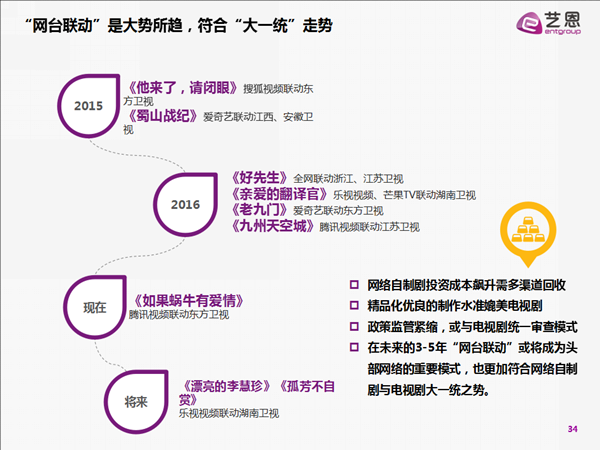Click the title 《如果蜗牛有爱情》
The width and height of the screenshot is (600, 450).
tap(189, 301)
